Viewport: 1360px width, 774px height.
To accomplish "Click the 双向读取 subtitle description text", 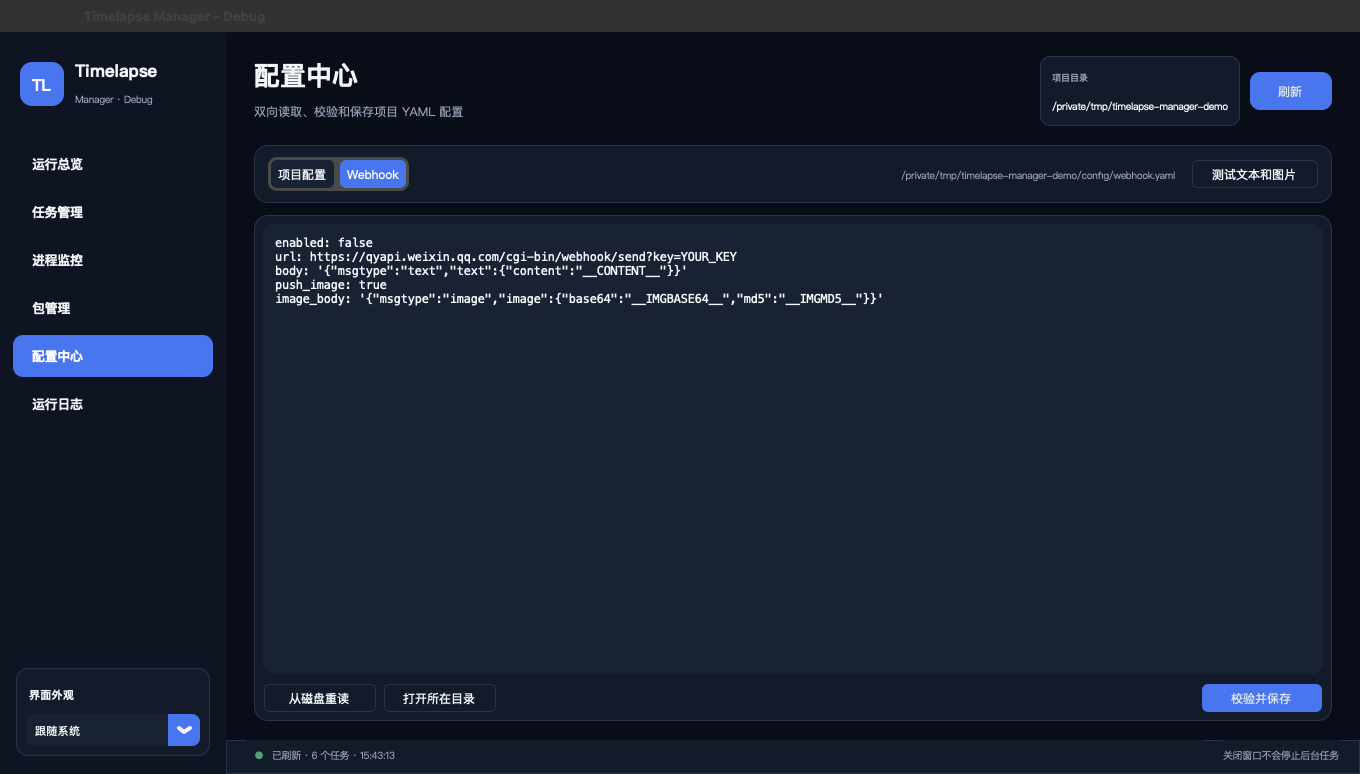I will [x=358, y=112].
